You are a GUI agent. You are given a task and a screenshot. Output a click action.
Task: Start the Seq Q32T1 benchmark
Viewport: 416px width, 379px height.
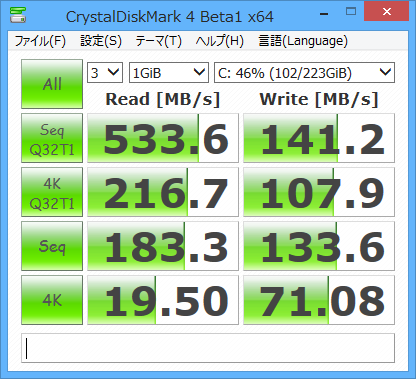[x=52, y=138]
